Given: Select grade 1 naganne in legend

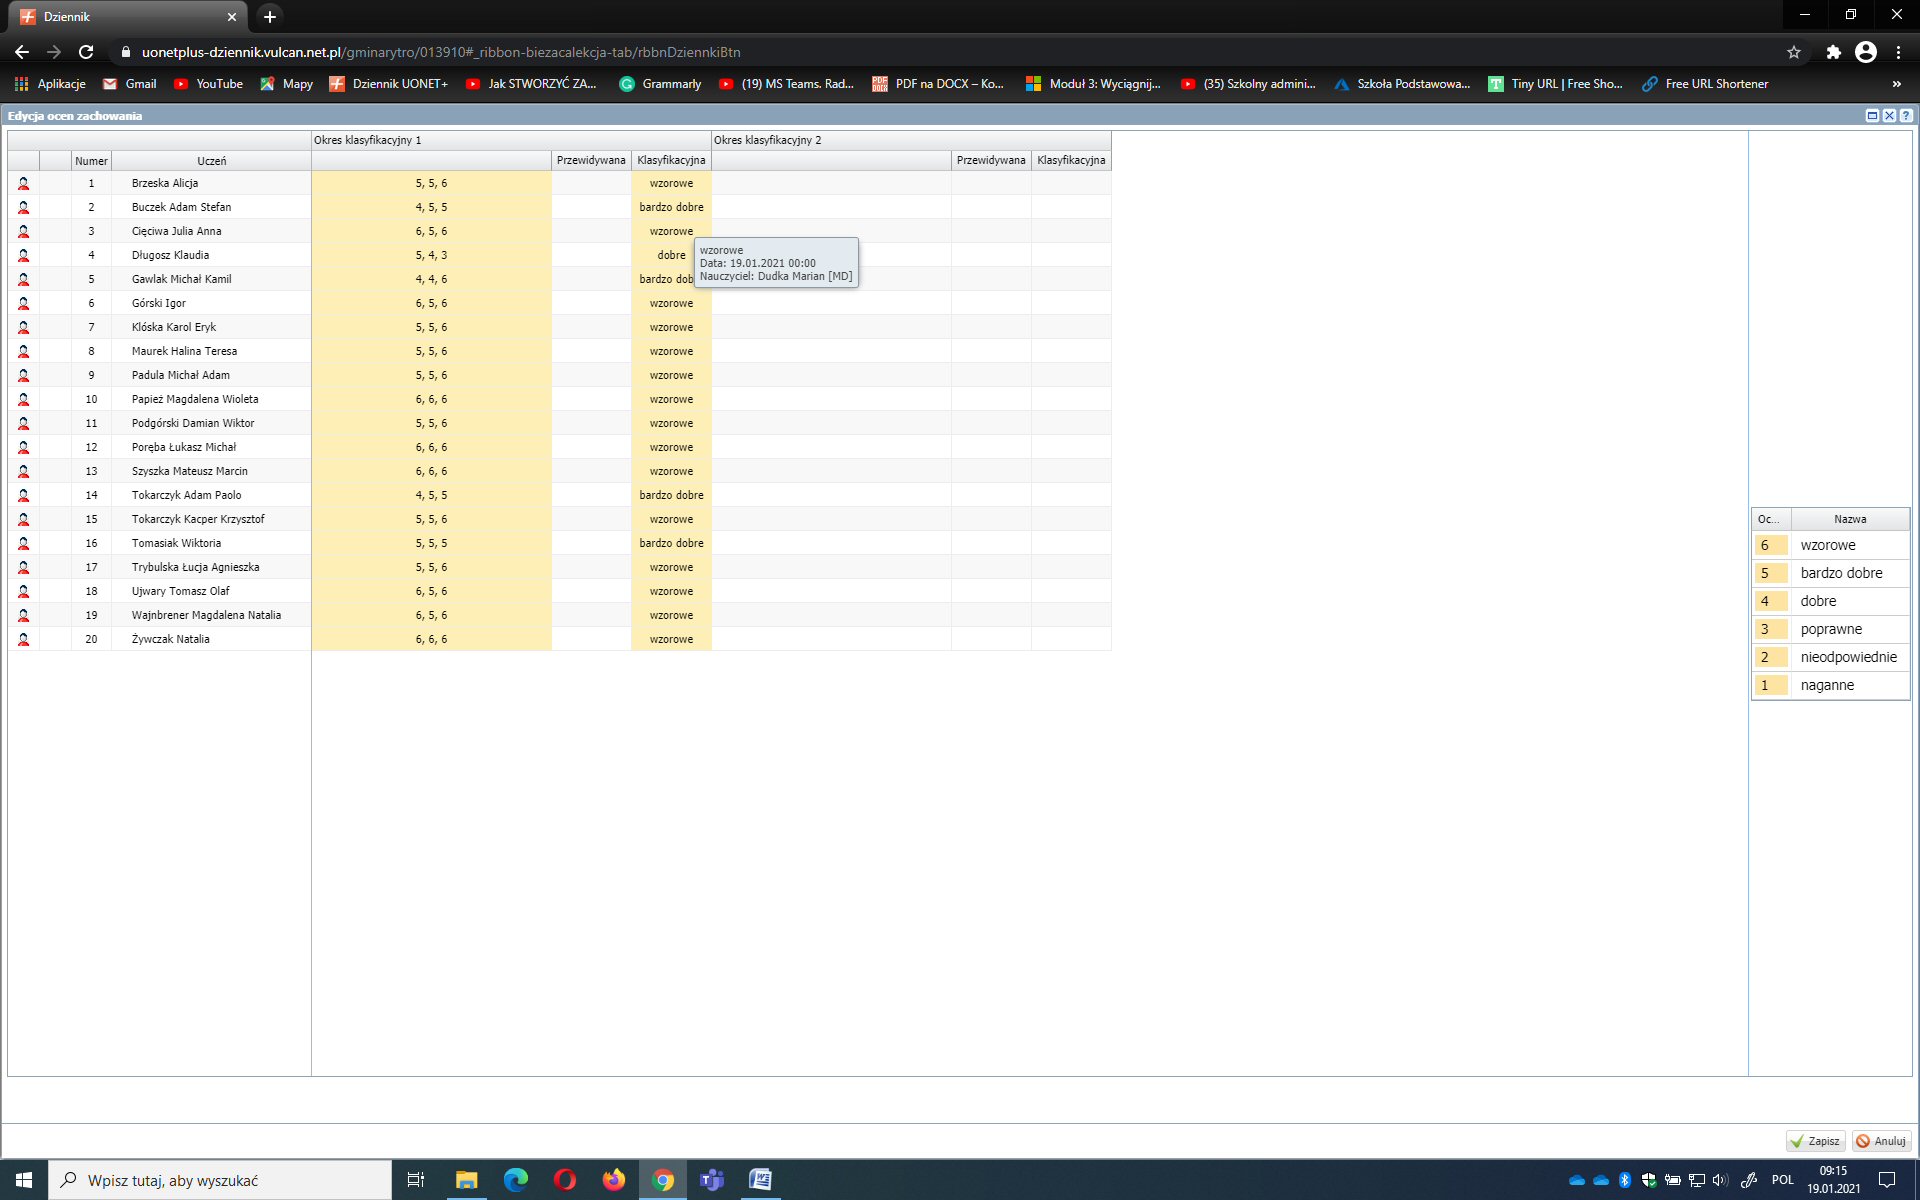Looking at the screenshot, I should point(1828,685).
